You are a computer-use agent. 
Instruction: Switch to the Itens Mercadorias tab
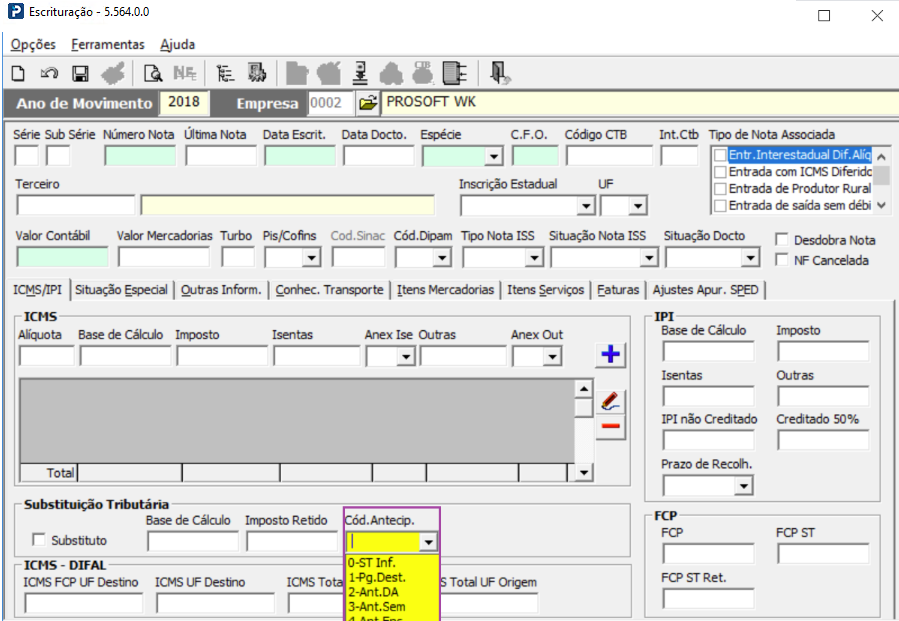pos(445,290)
